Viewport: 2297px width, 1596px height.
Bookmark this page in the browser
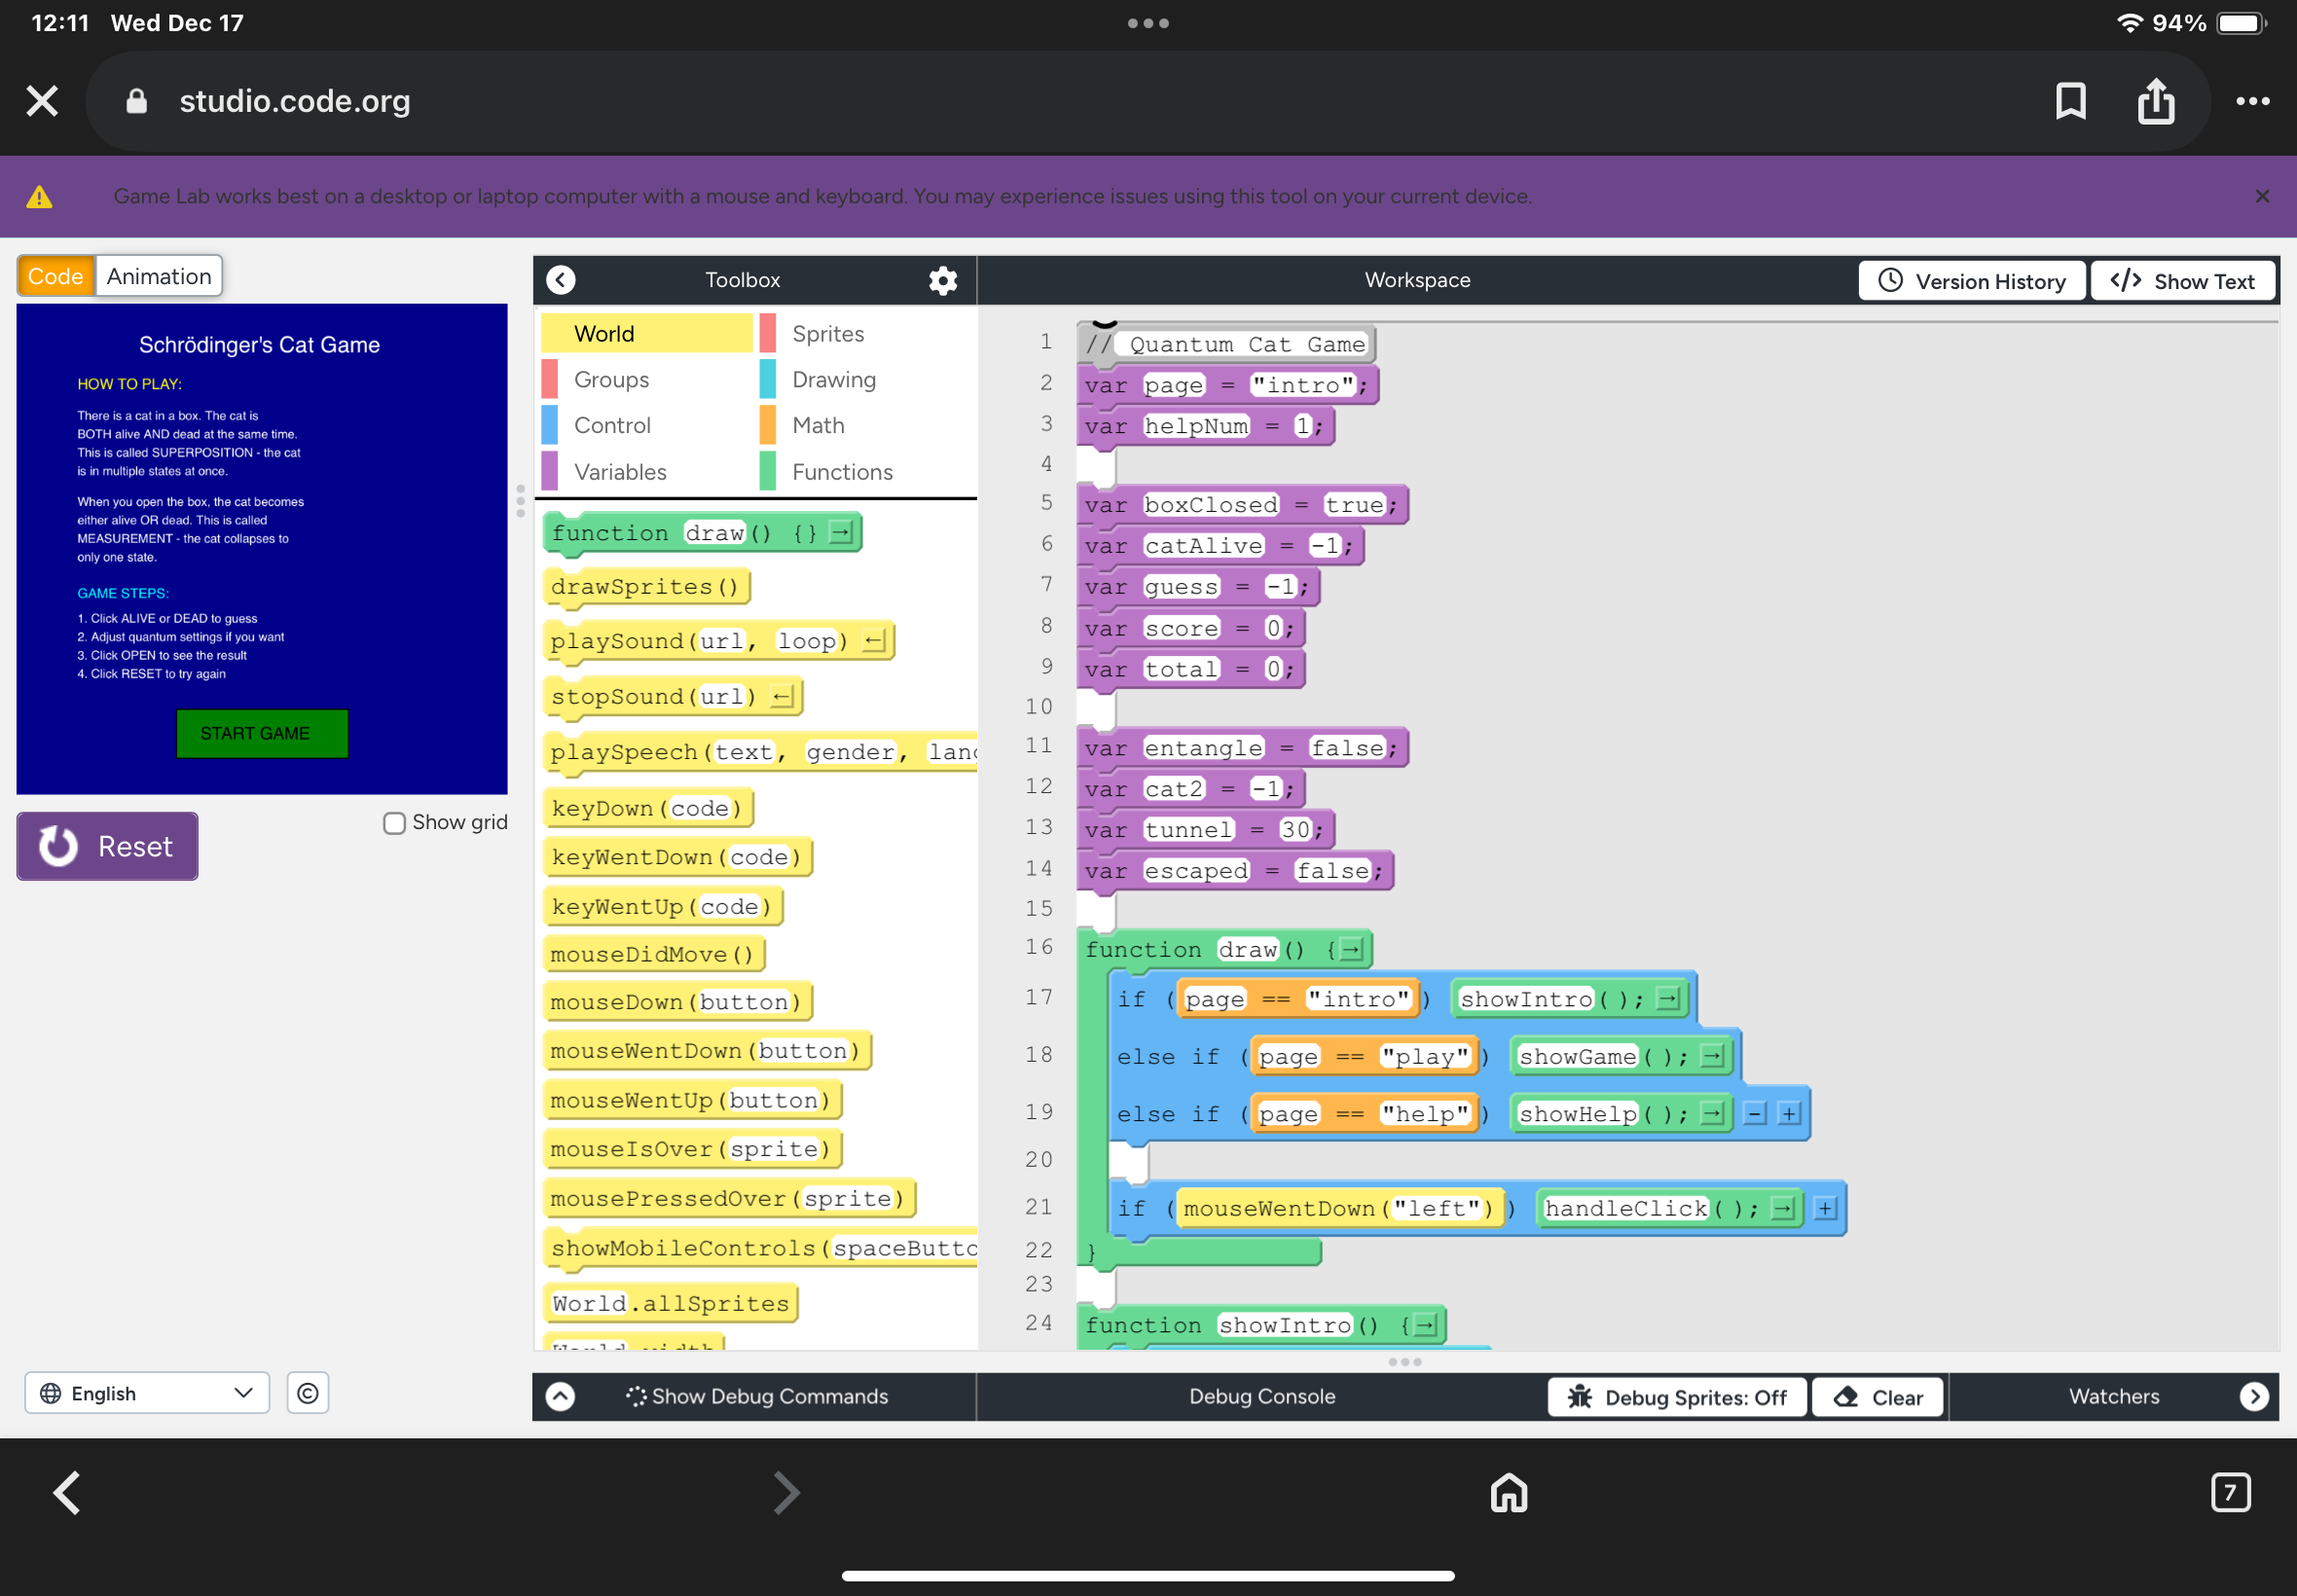pyautogui.click(x=2069, y=101)
